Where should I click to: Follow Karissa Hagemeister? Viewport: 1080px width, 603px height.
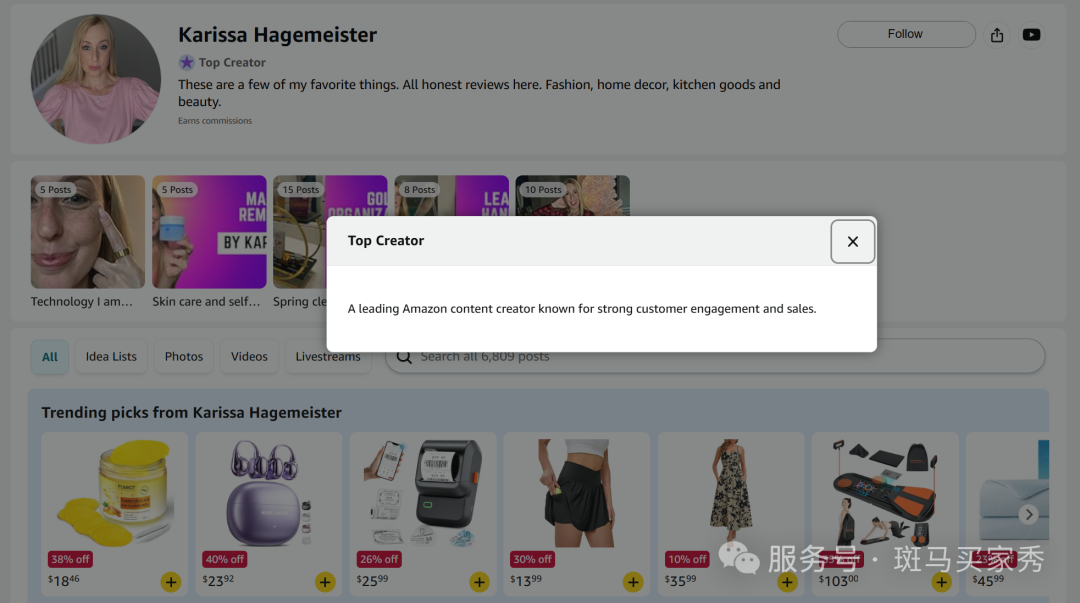pyautogui.click(x=906, y=34)
